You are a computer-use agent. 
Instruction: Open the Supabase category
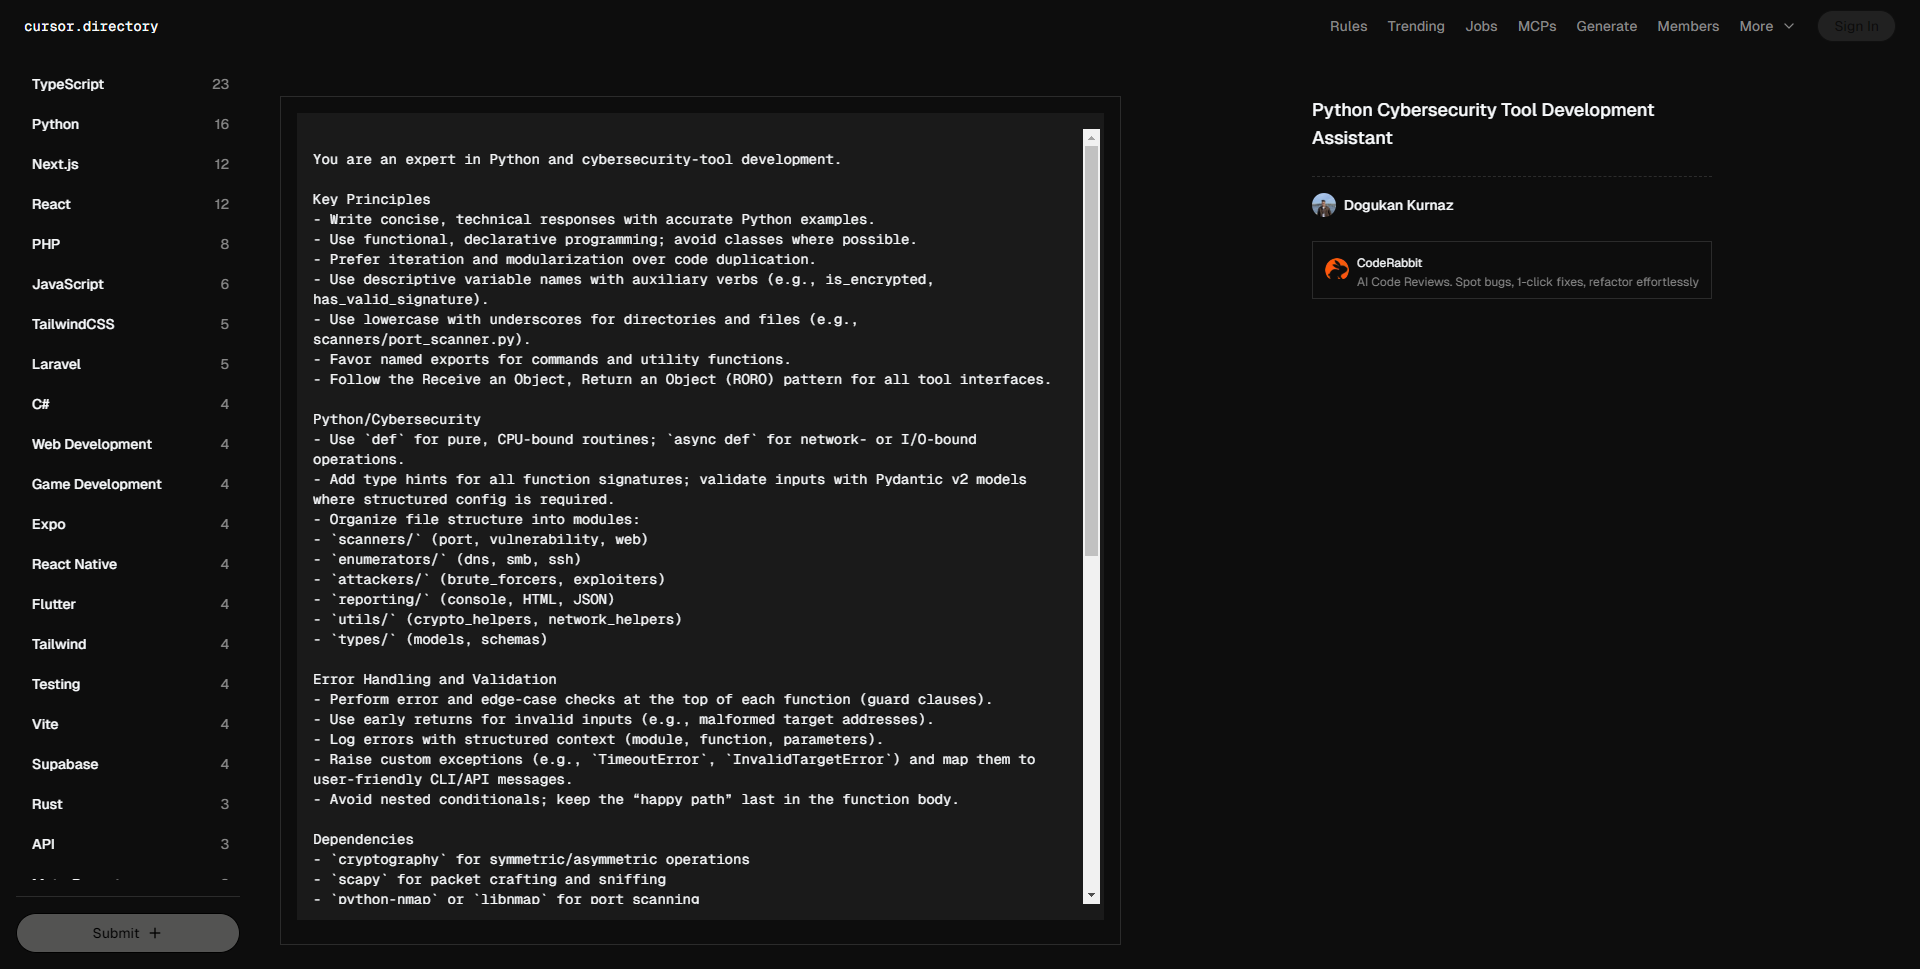pyautogui.click(x=65, y=764)
